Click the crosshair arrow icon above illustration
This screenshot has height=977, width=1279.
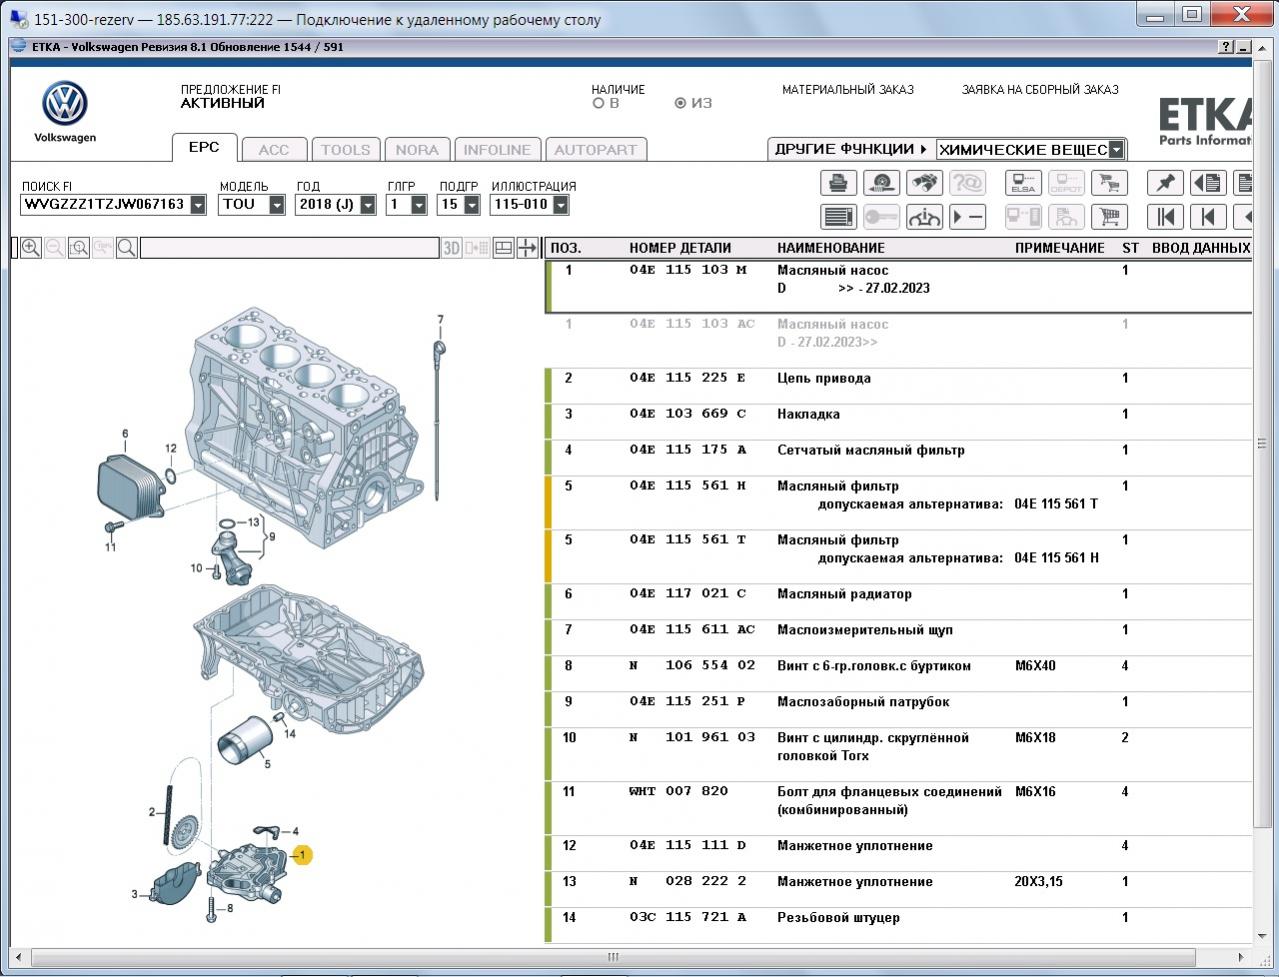[527, 248]
